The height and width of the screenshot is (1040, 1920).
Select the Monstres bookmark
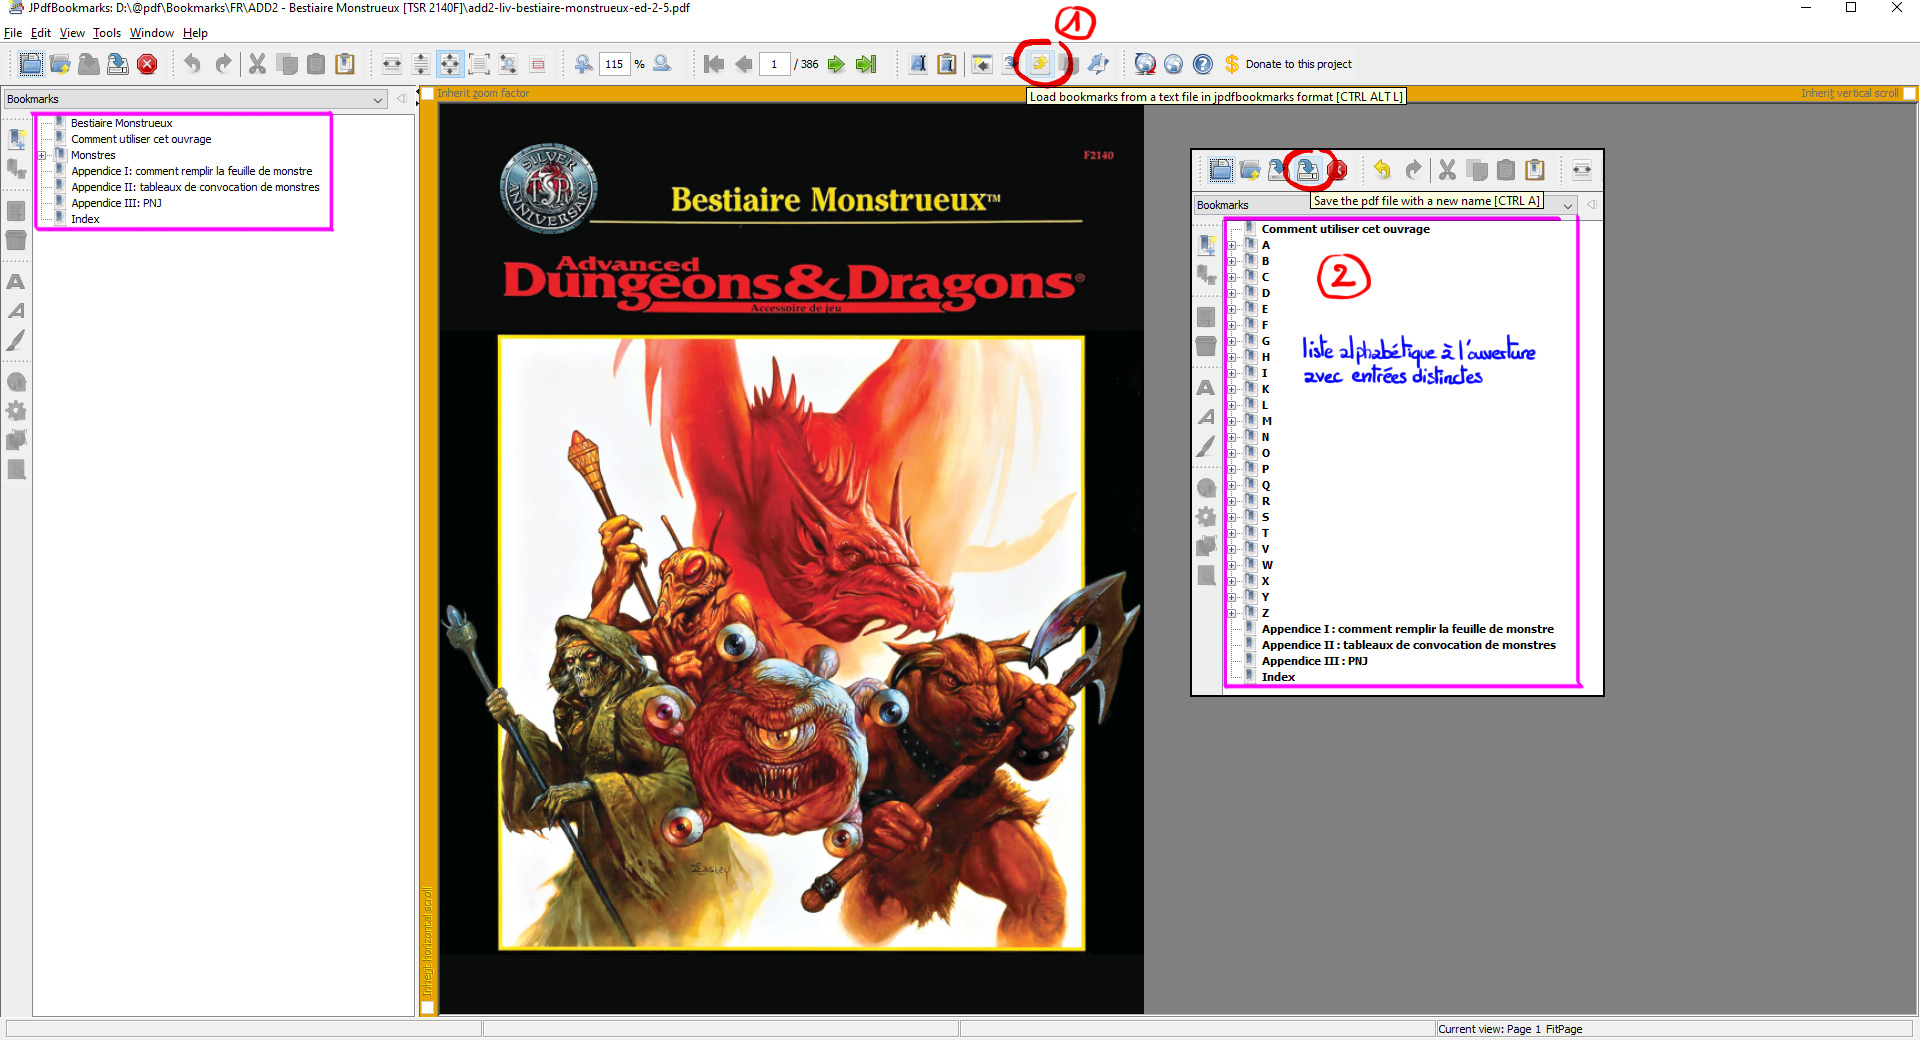click(x=93, y=155)
